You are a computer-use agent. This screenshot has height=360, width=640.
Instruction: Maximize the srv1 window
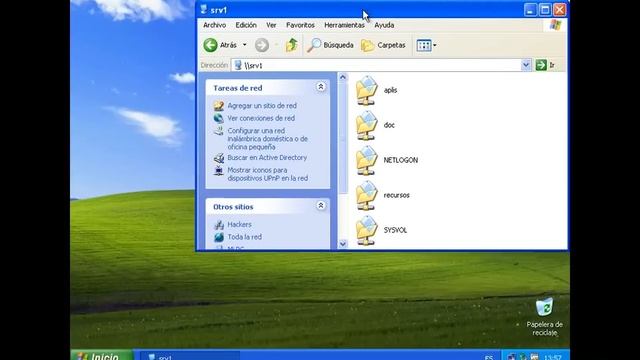[x=545, y=10]
